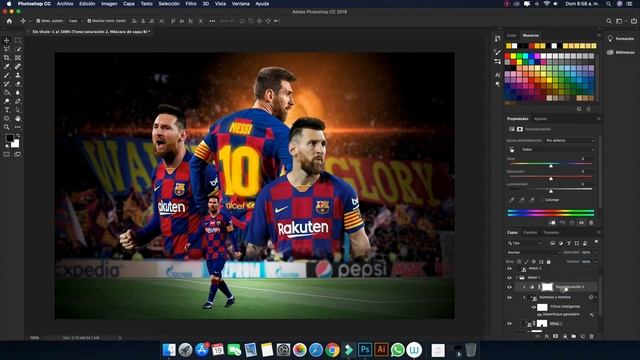
Task: Click the Tono hue slider handle
Action: tap(551, 165)
